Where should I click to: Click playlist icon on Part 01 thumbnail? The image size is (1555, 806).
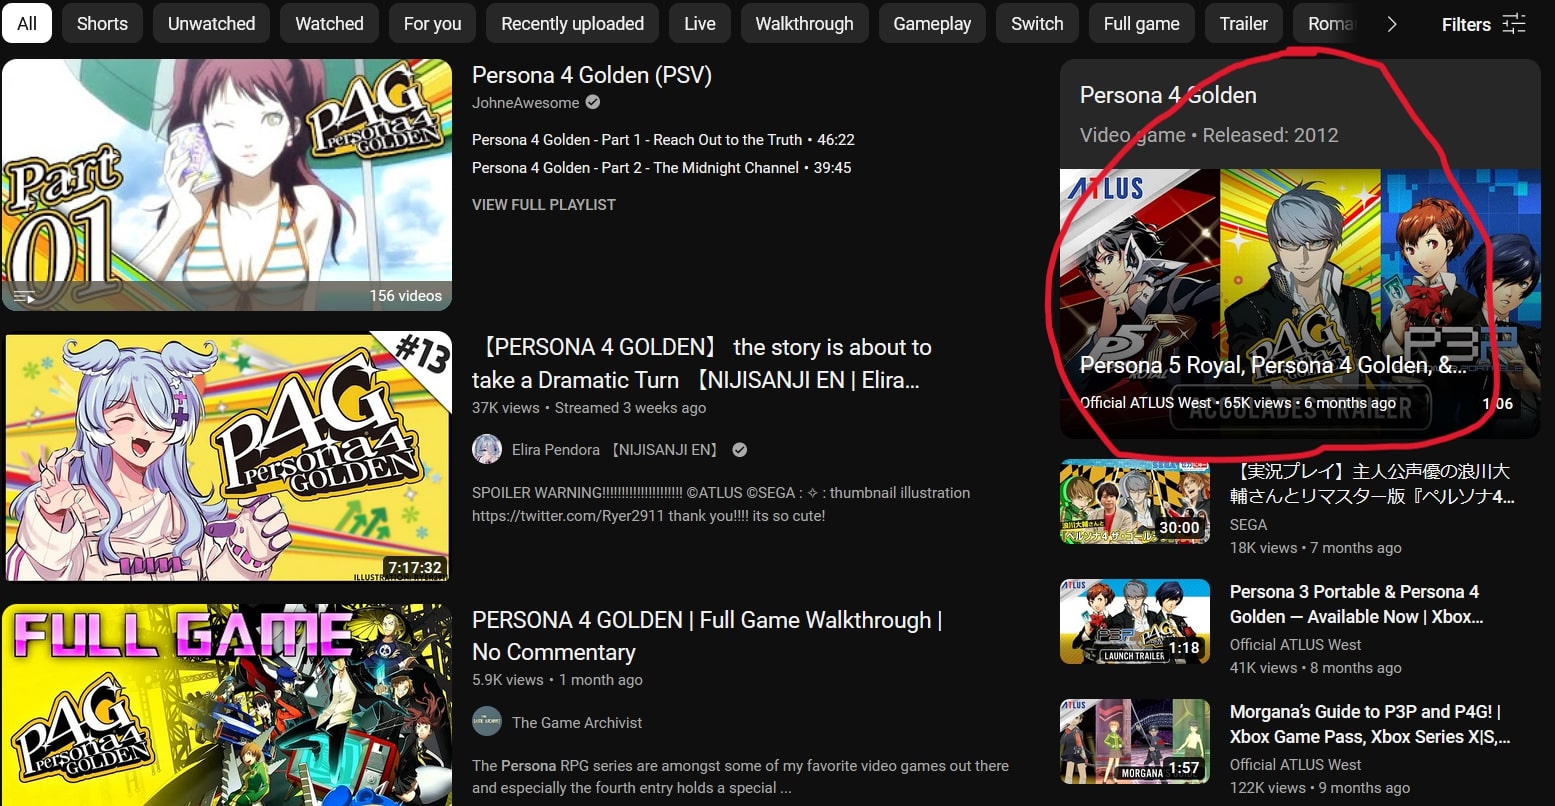[x=24, y=296]
